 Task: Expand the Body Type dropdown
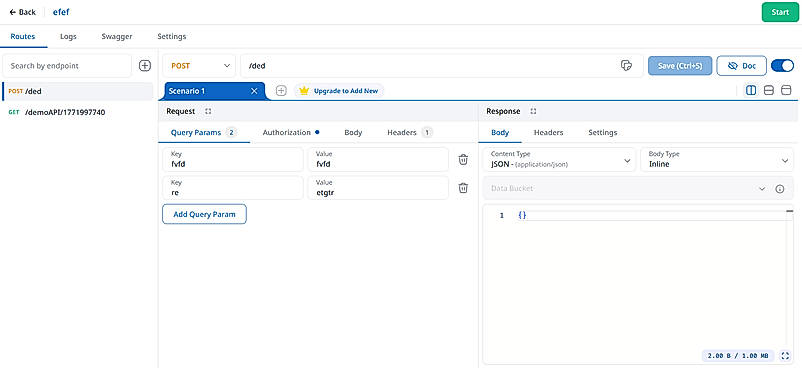(718, 160)
